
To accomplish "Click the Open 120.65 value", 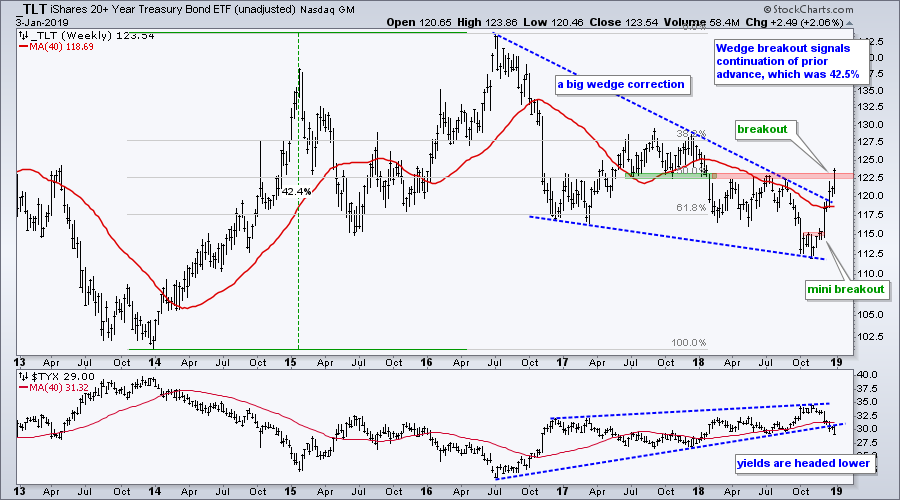I will click(x=418, y=22).
